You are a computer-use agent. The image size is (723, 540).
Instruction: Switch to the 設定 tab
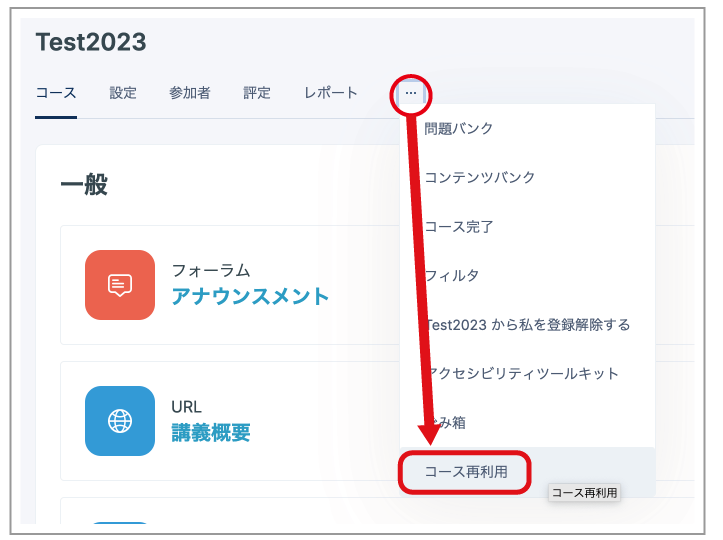(x=123, y=93)
